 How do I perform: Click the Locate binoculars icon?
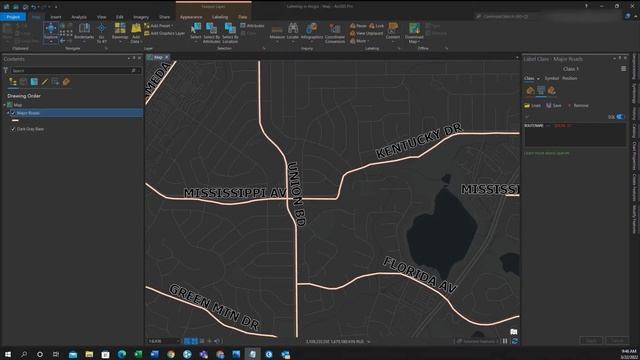tap(293, 28)
